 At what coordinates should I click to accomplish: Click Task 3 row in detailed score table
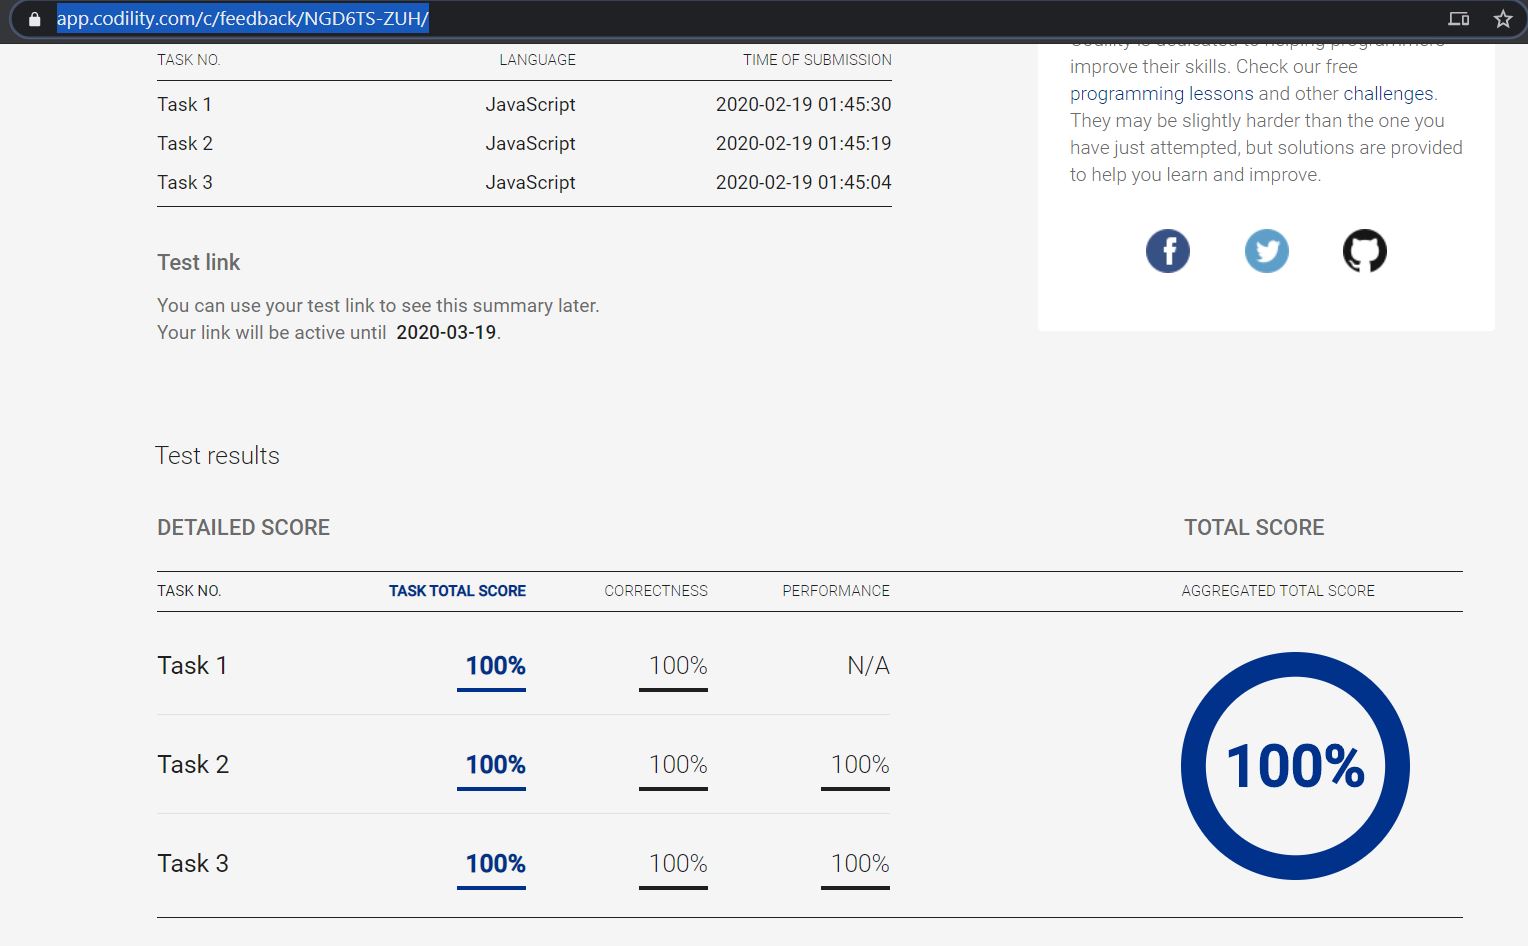(523, 864)
